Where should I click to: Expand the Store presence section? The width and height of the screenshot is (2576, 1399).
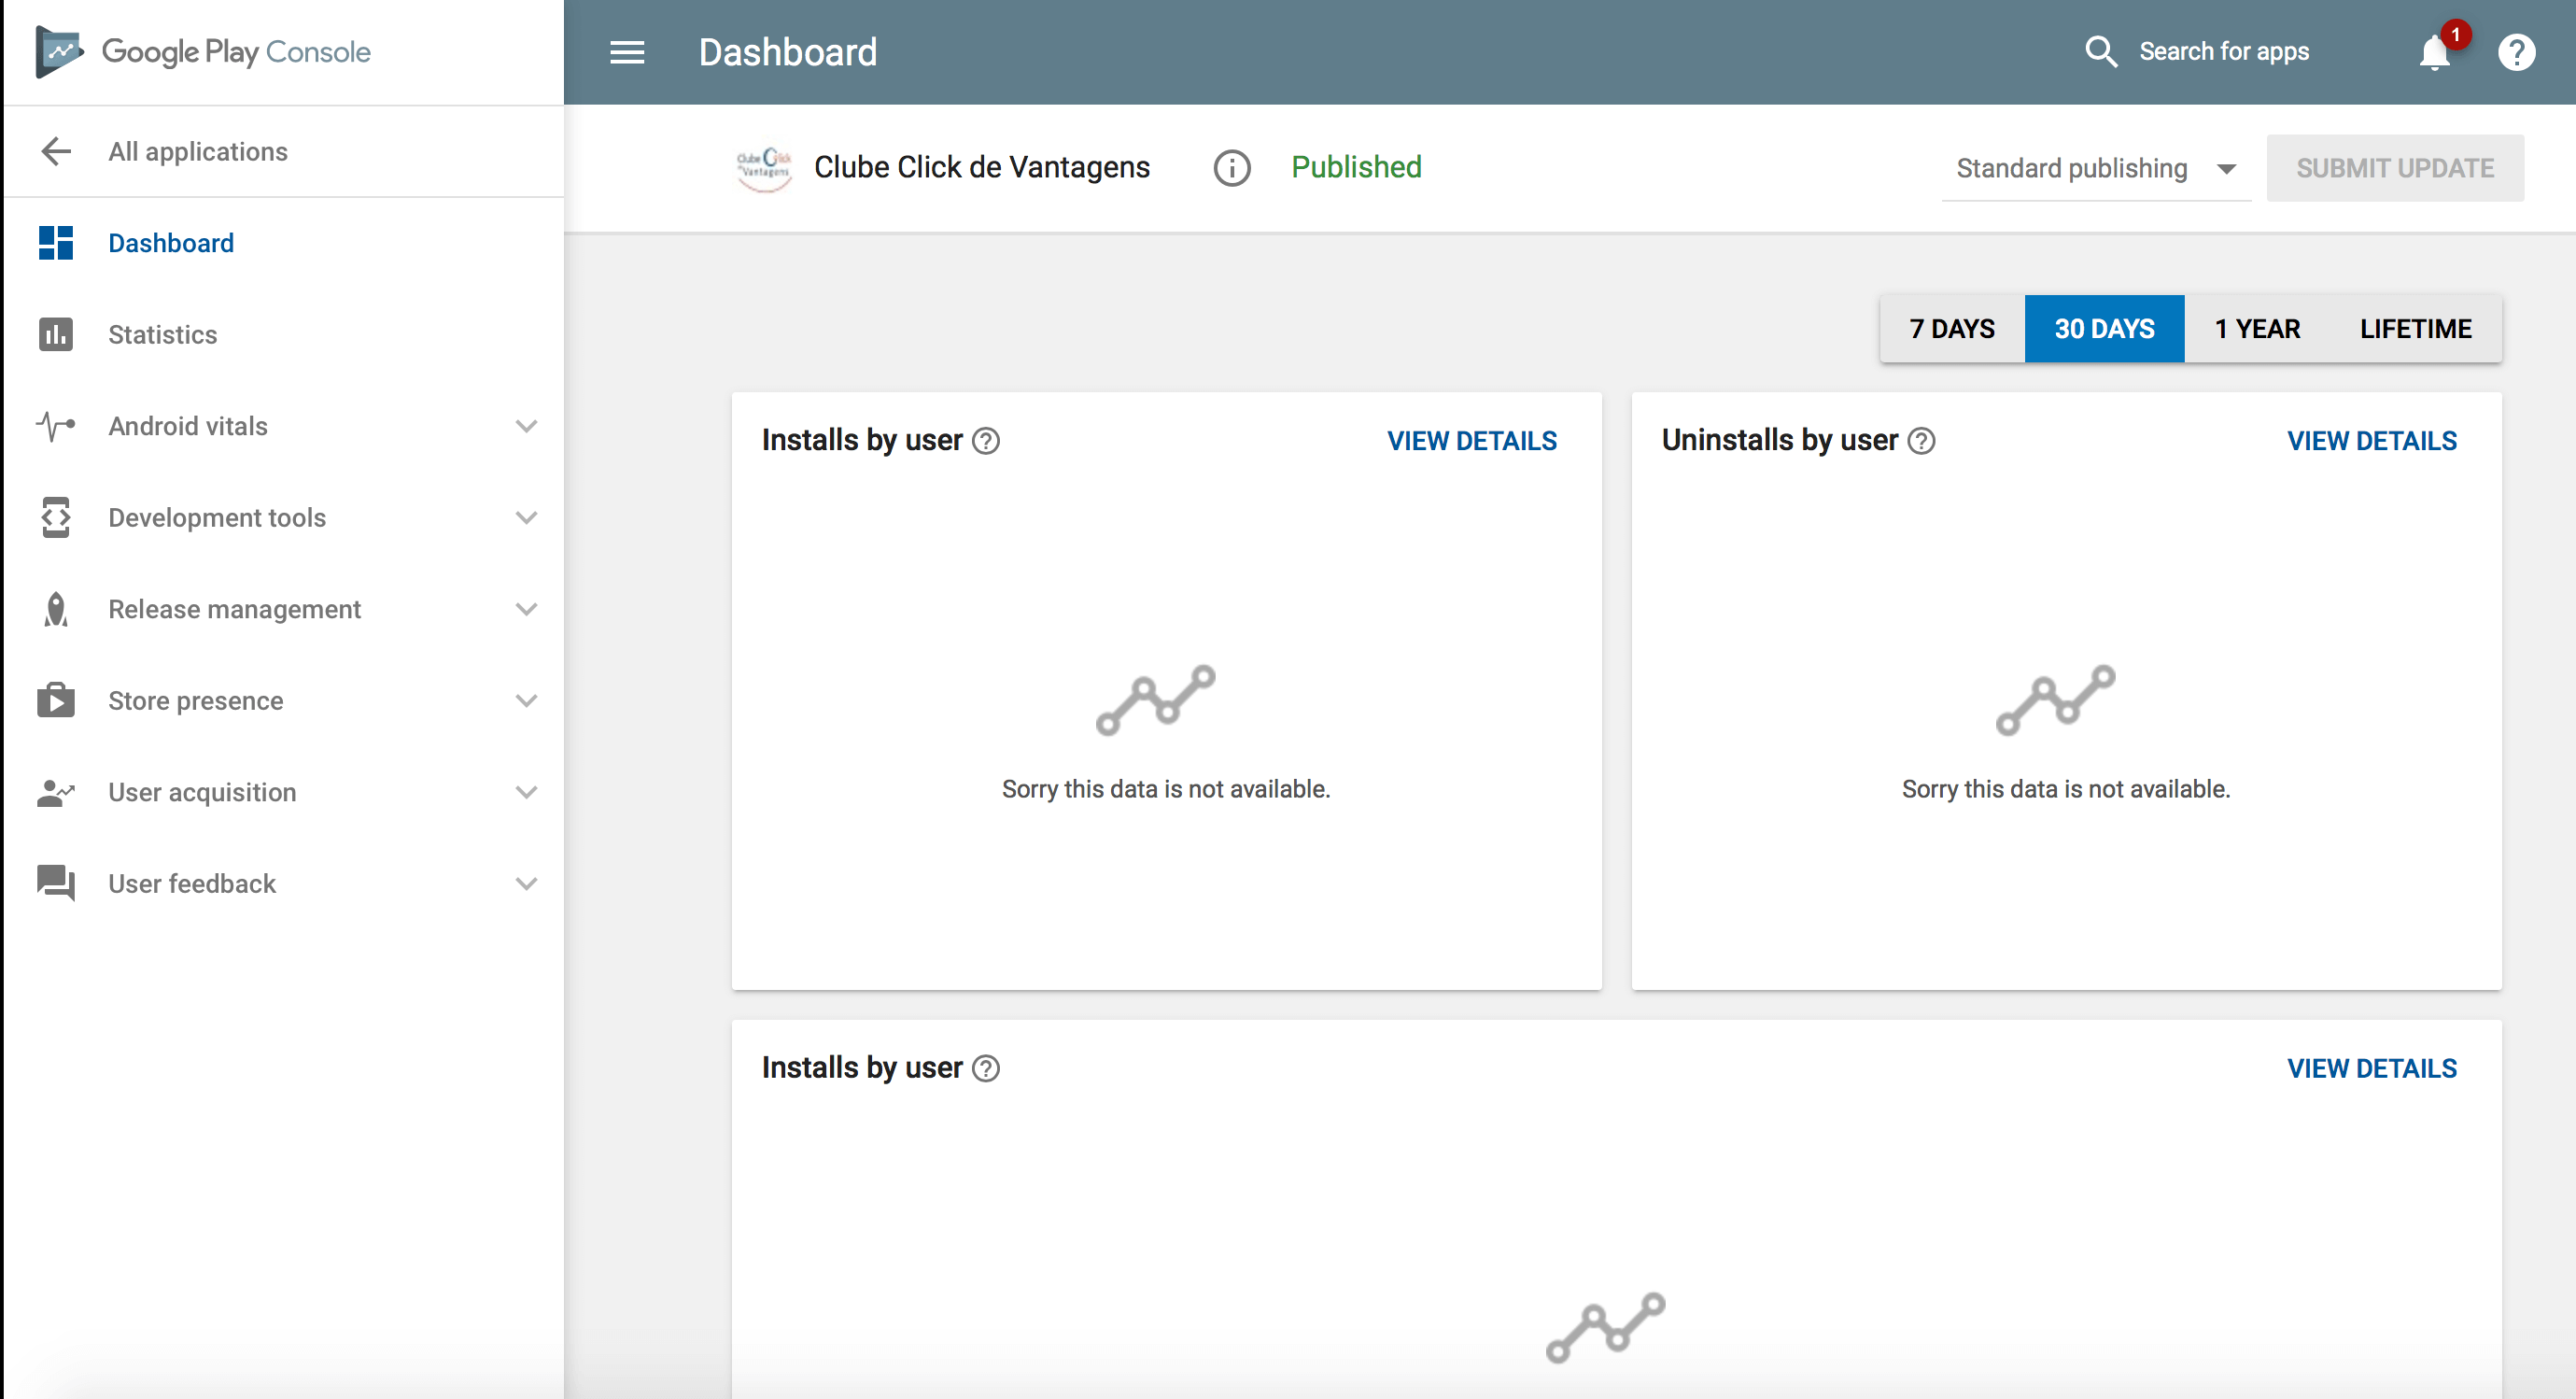(x=526, y=701)
